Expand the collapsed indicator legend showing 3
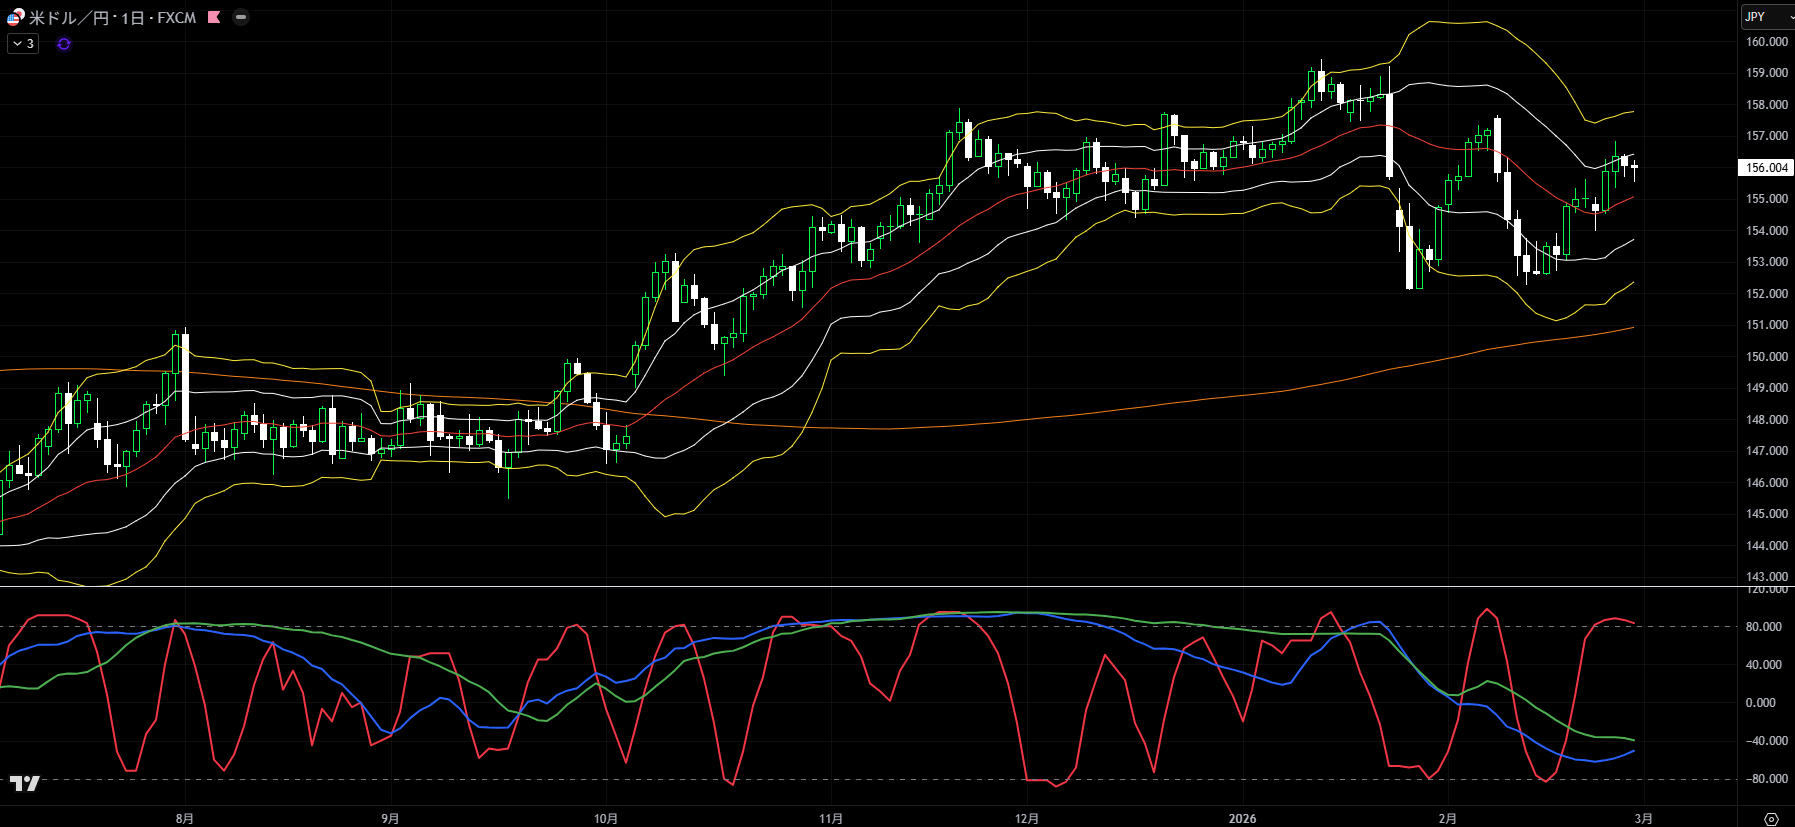This screenshot has height=827, width=1795. 23,44
